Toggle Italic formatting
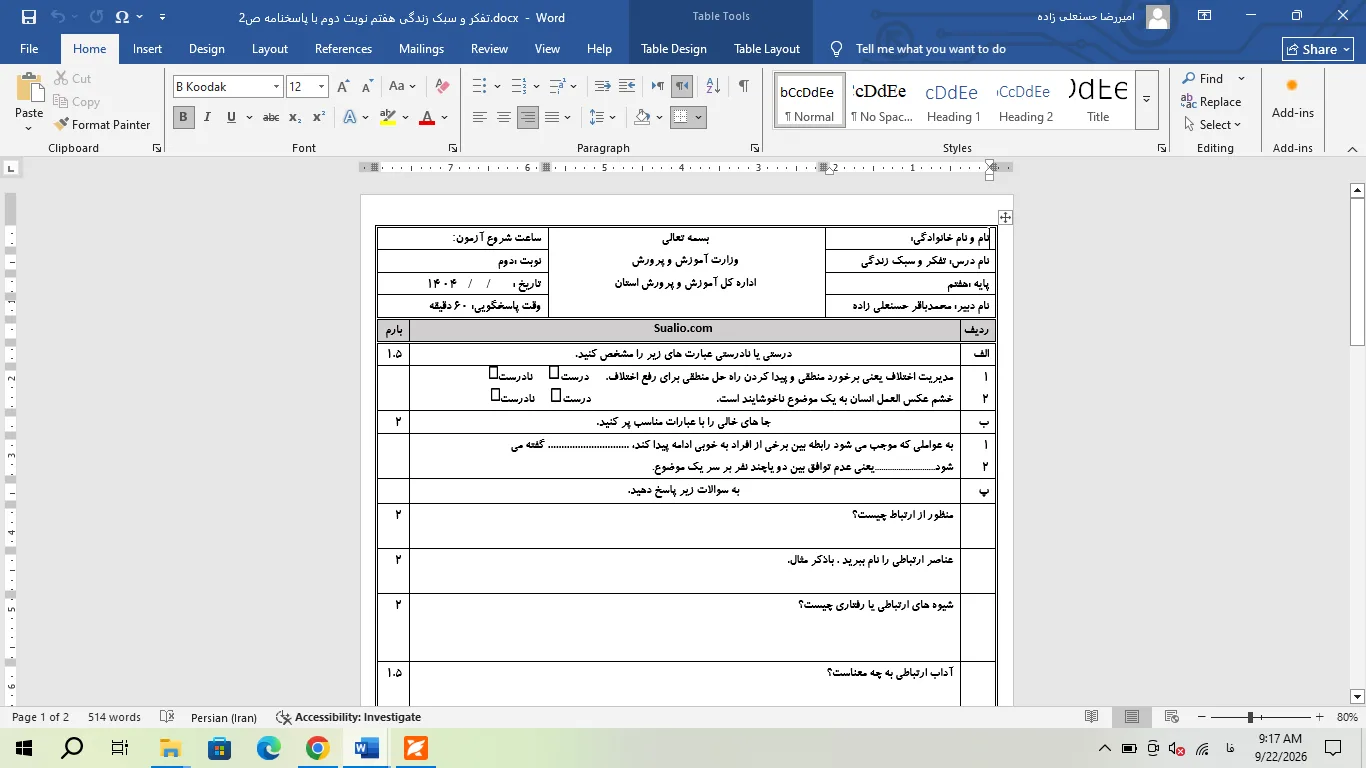Screen dimensions: 1366x768 (x=208, y=118)
